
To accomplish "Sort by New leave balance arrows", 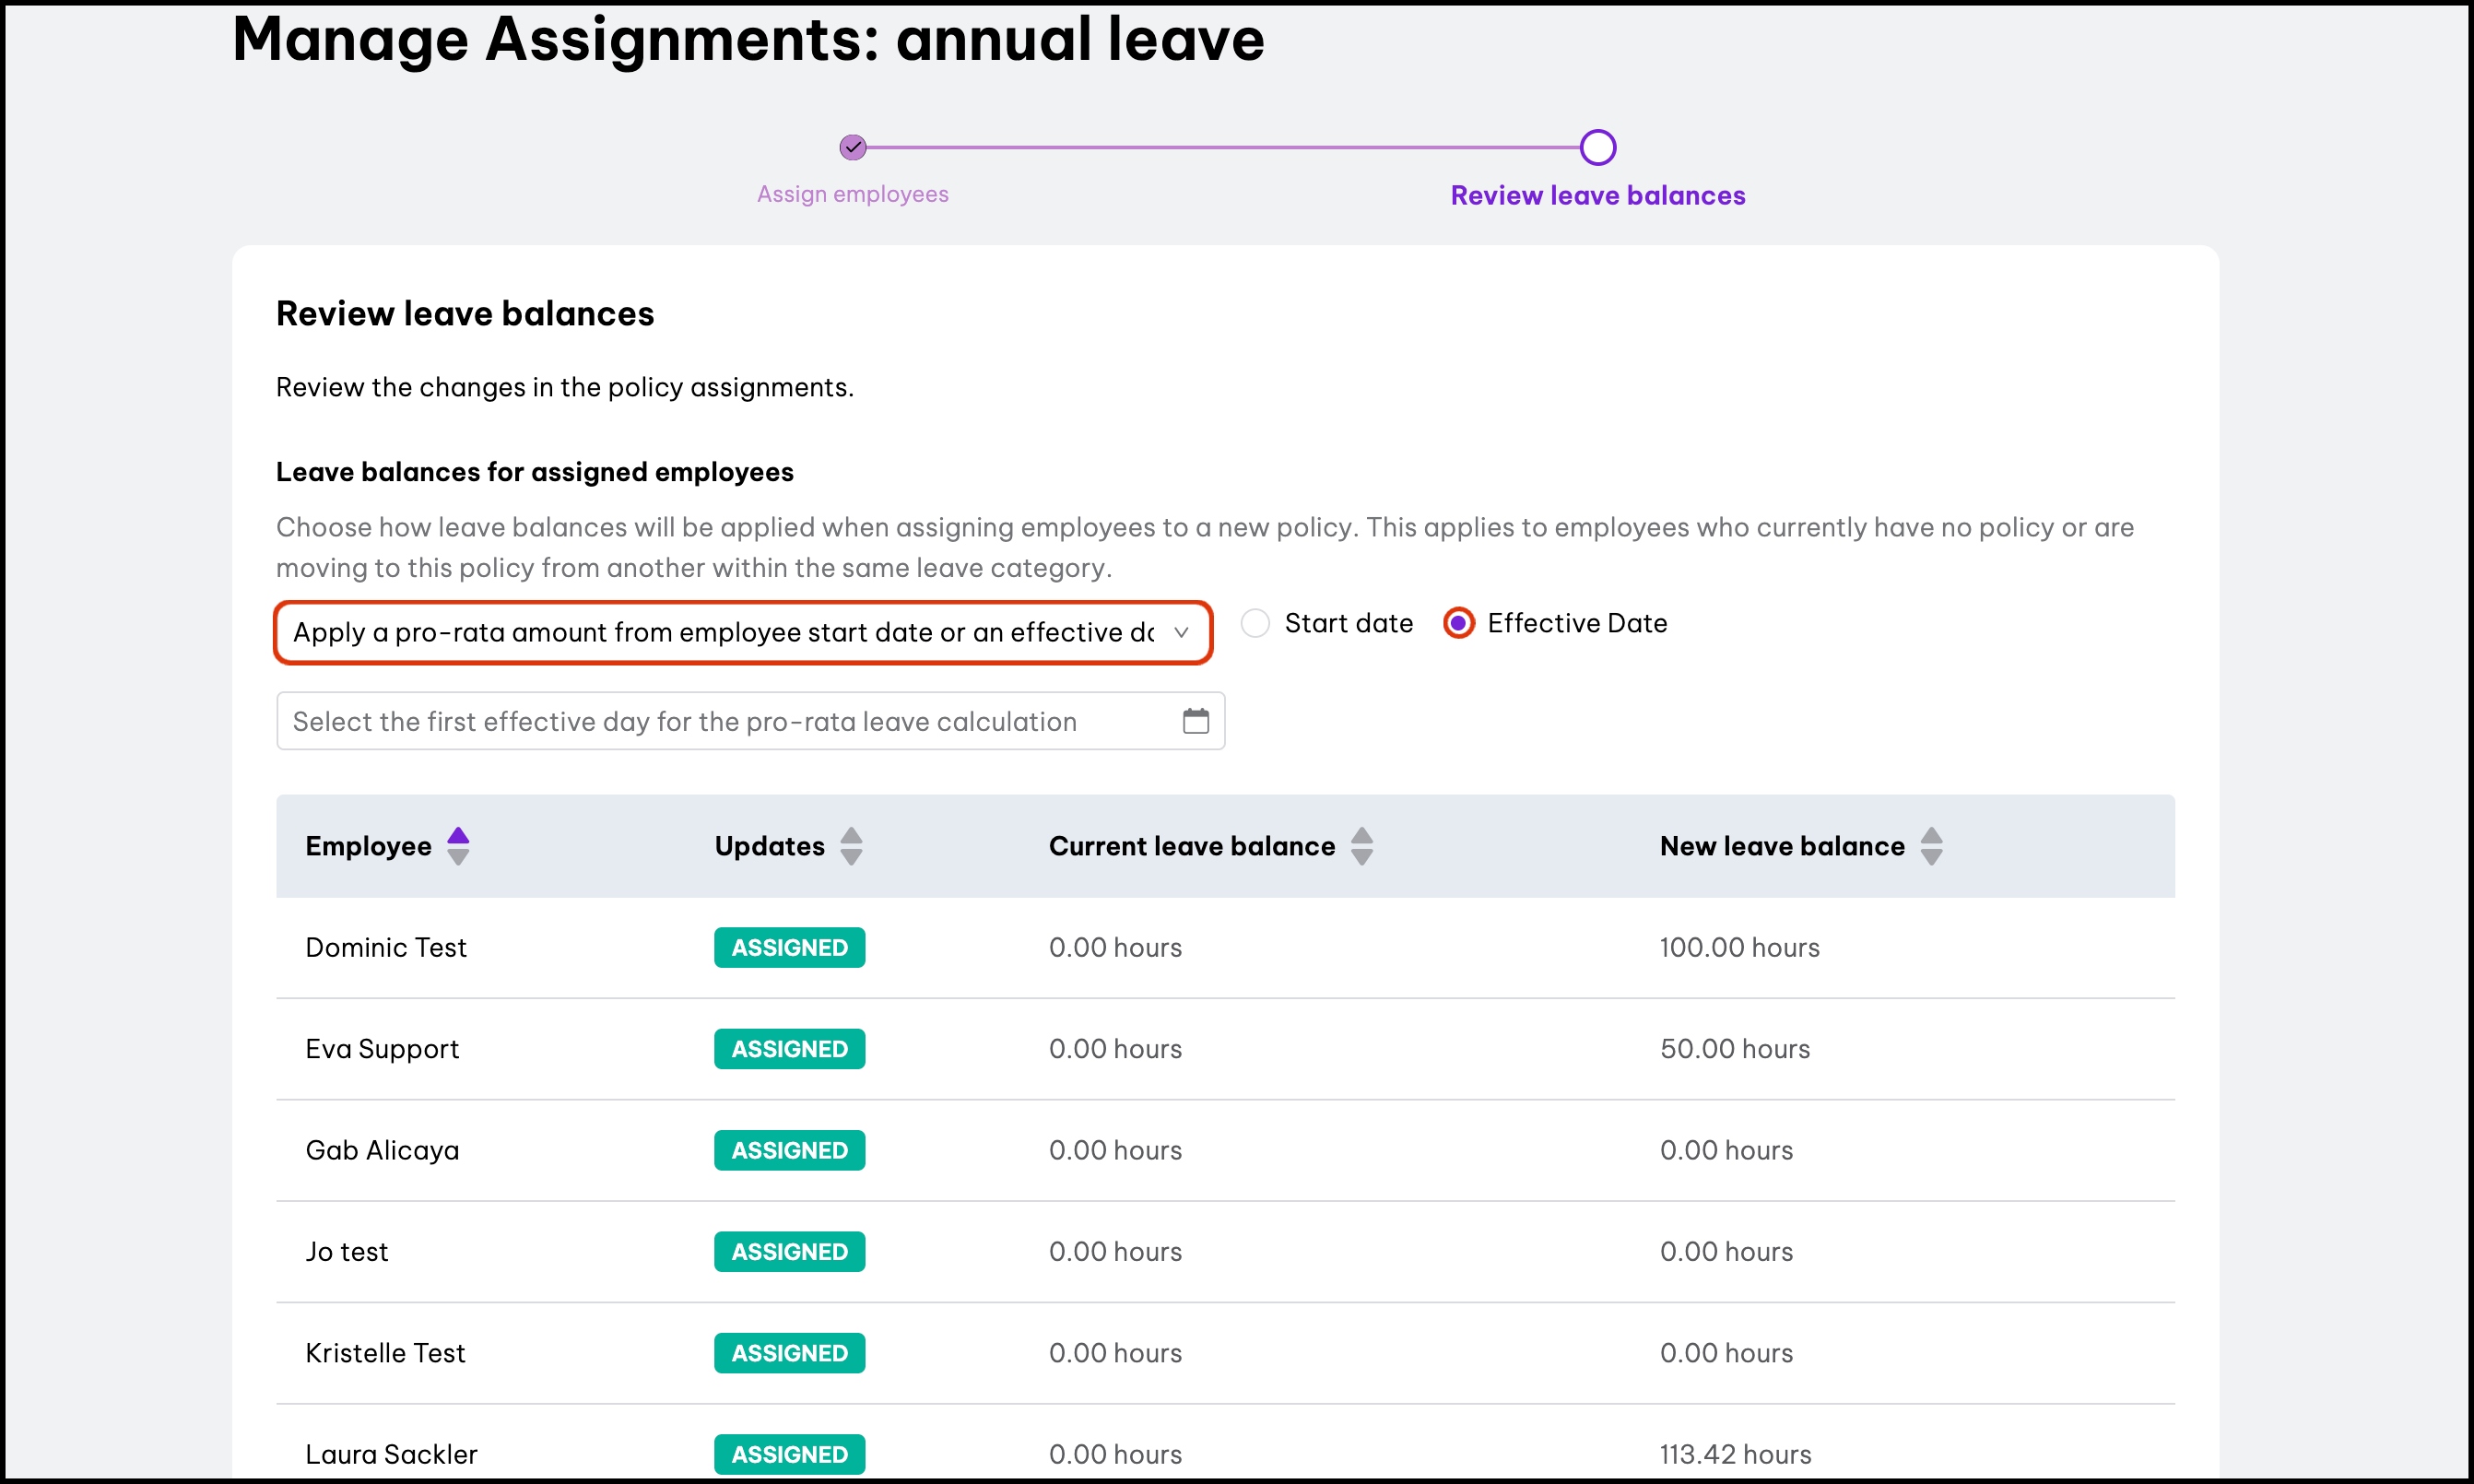I will (1931, 846).
